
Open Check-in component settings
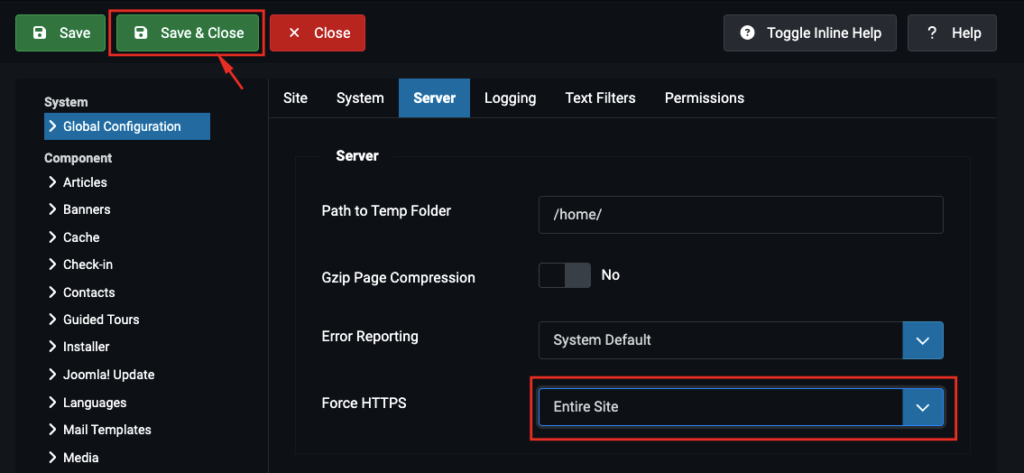click(88, 265)
